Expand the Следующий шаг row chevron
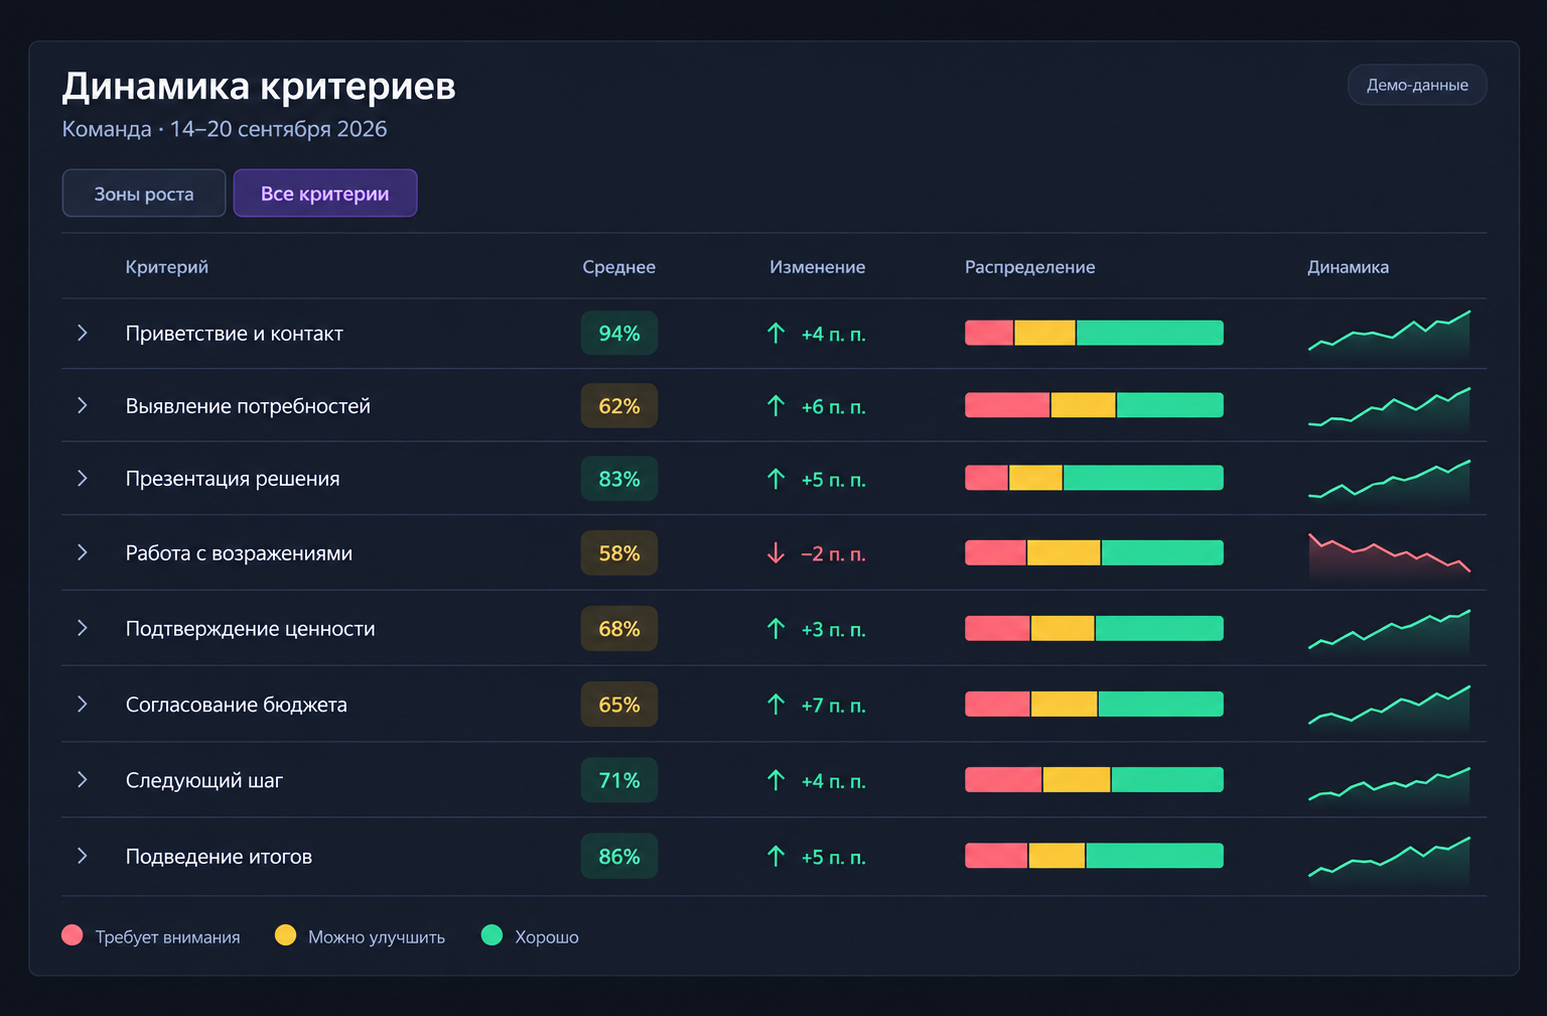Image resolution: width=1547 pixels, height=1016 pixels. point(82,780)
